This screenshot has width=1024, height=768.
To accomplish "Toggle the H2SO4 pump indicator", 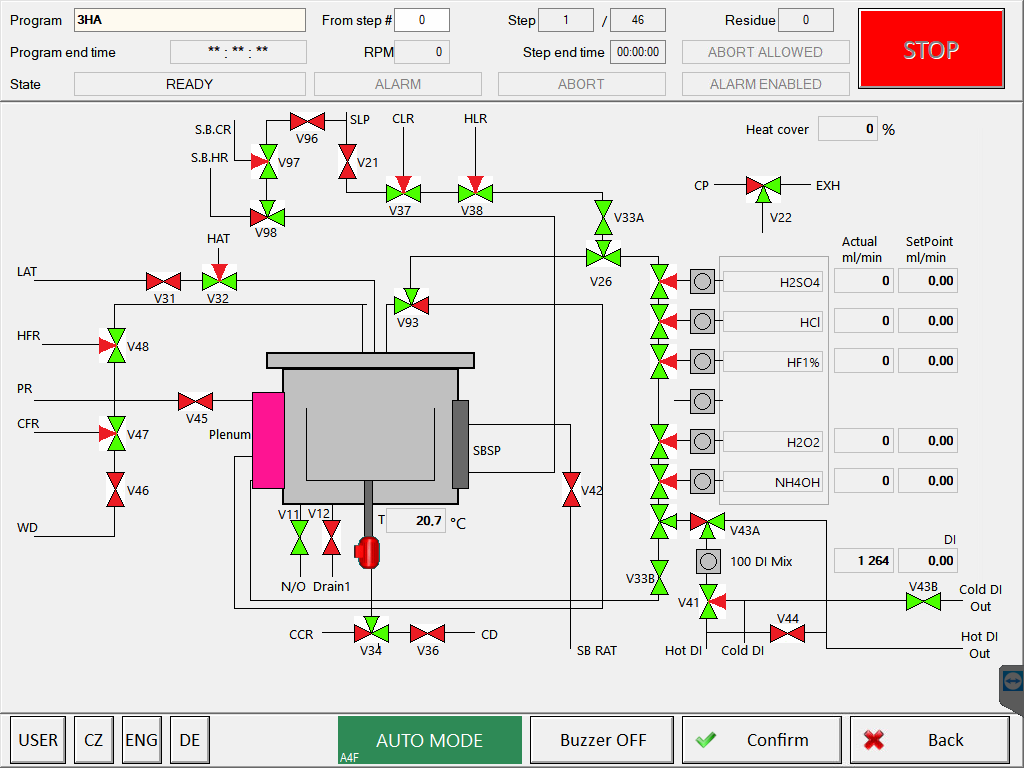I will [x=702, y=282].
